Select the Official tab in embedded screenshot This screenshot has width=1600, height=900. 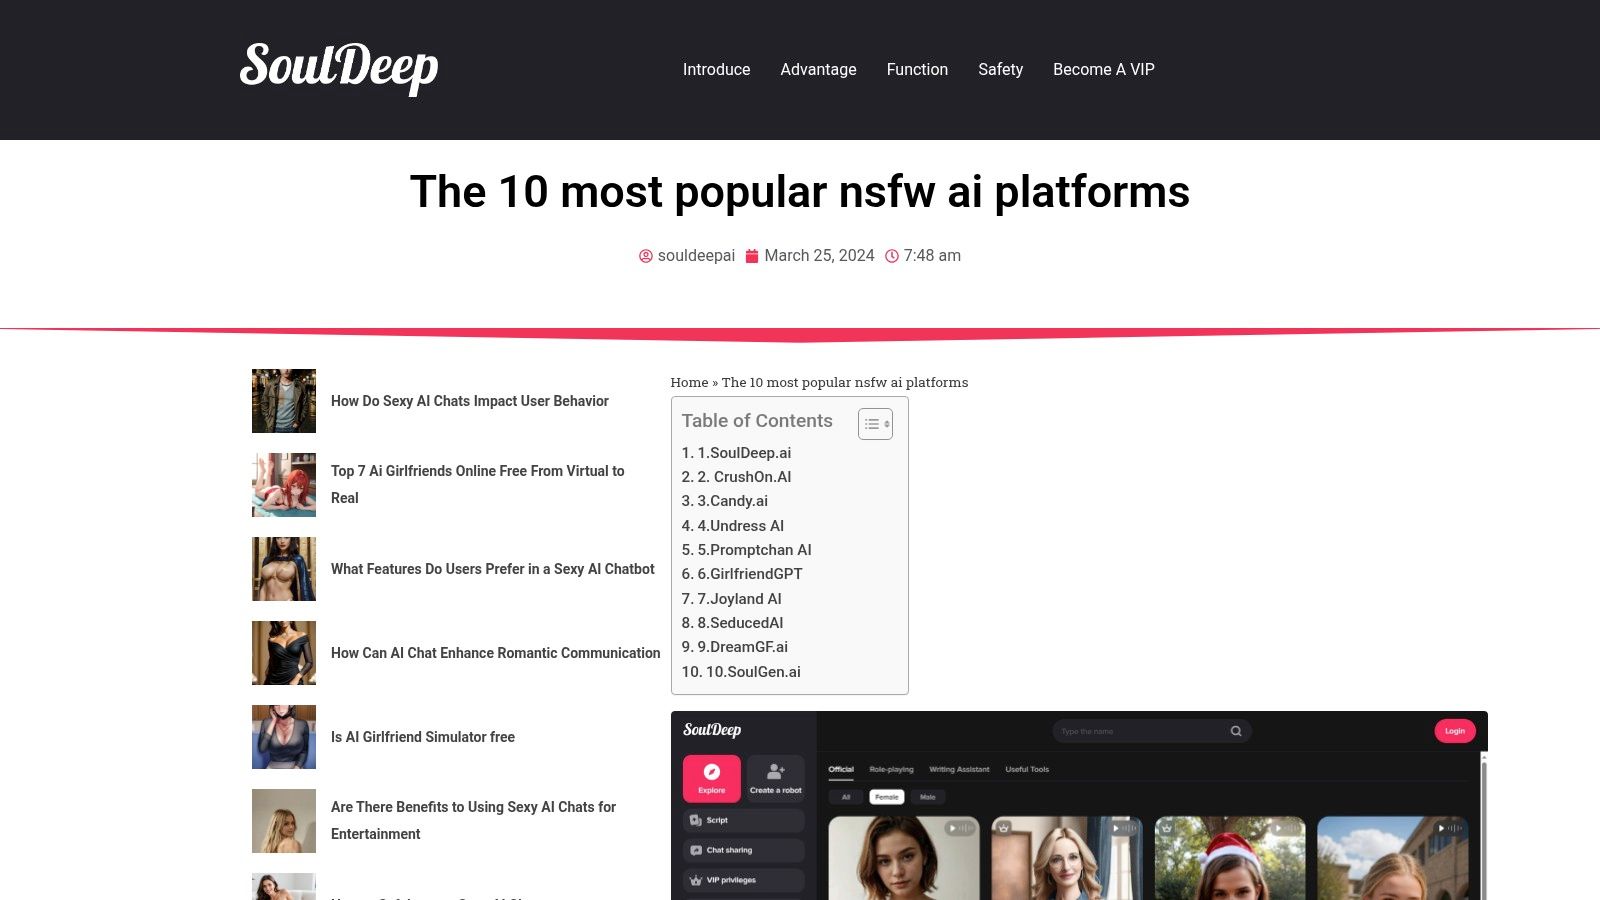click(841, 770)
